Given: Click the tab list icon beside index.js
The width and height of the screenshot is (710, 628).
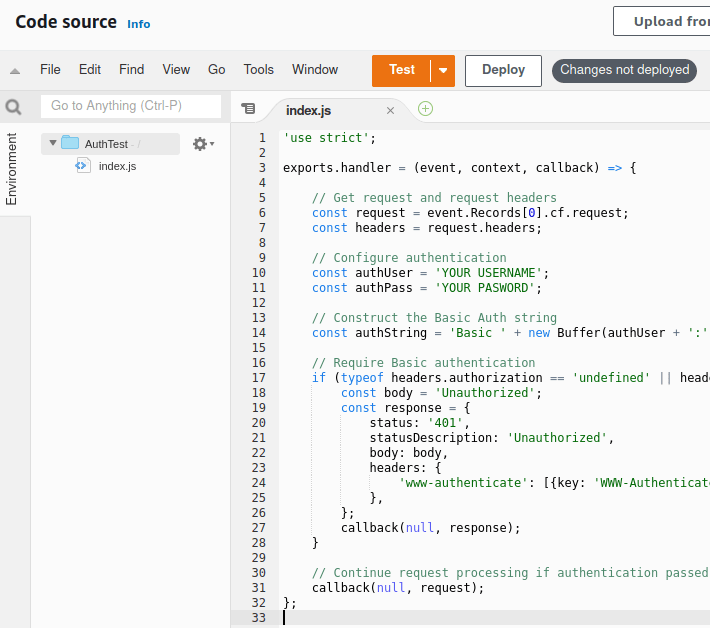Looking at the screenshot, I should click(x=248, y=109).
